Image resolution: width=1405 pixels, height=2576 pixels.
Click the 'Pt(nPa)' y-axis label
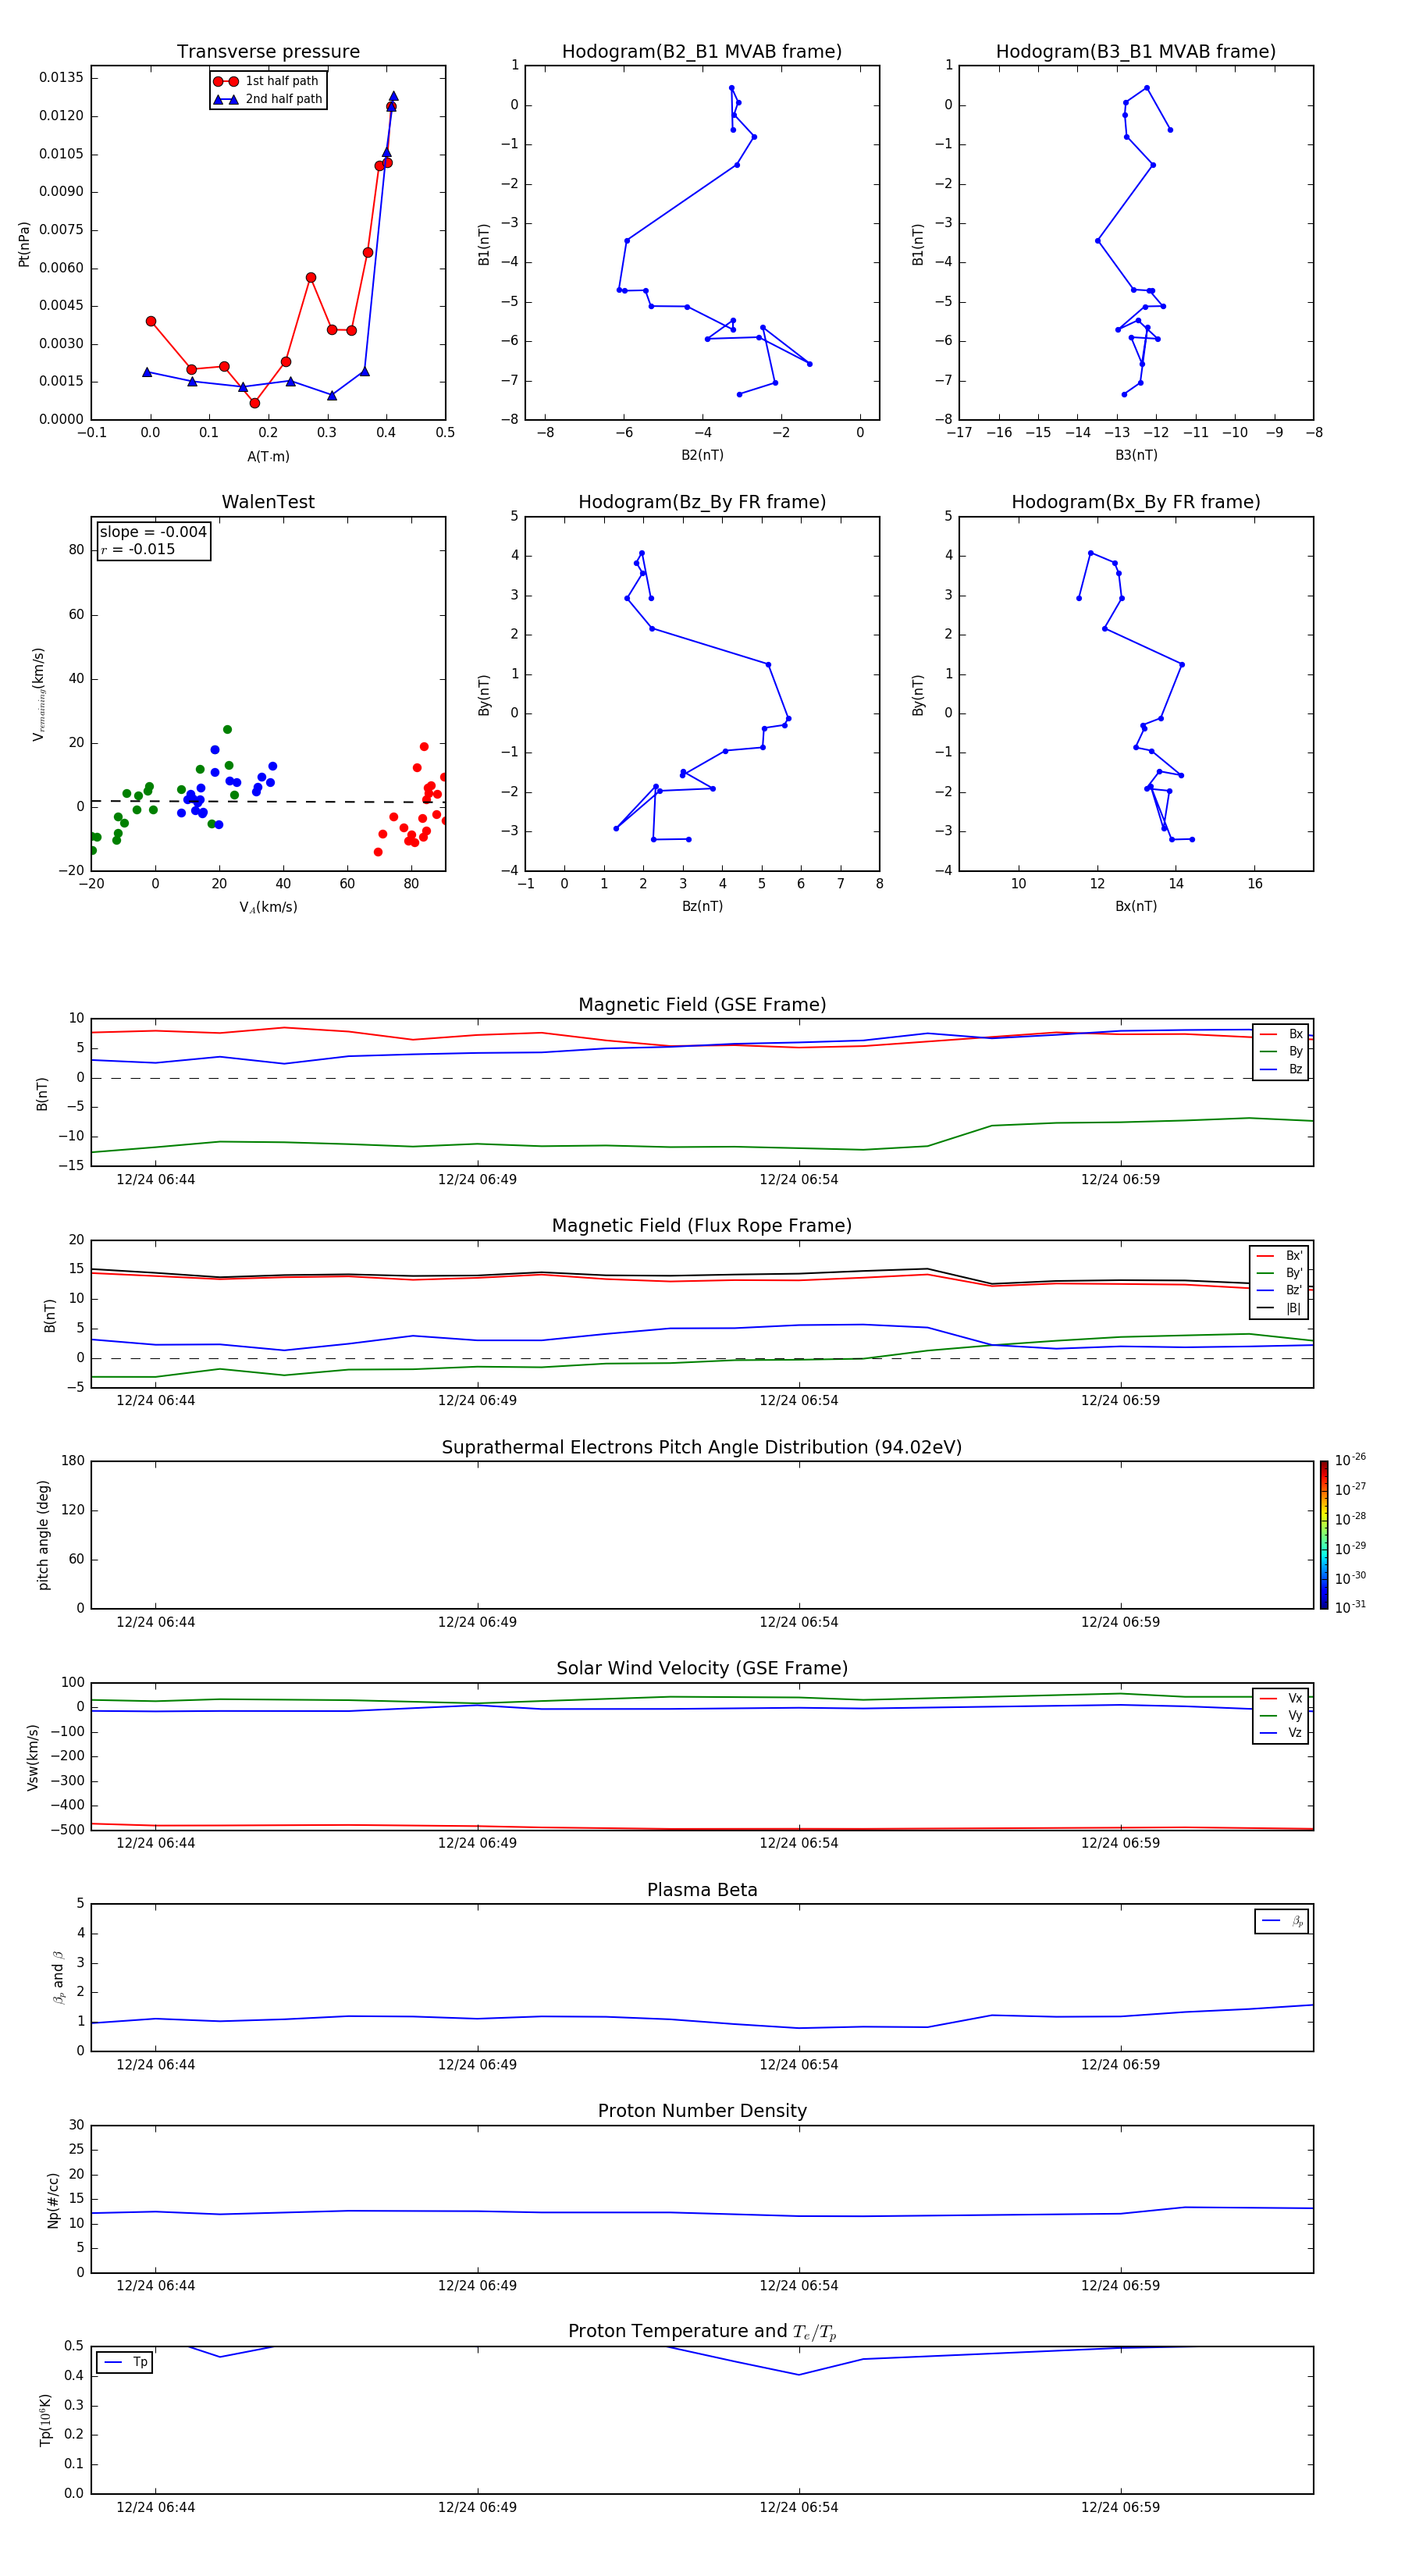pos(24,244)
